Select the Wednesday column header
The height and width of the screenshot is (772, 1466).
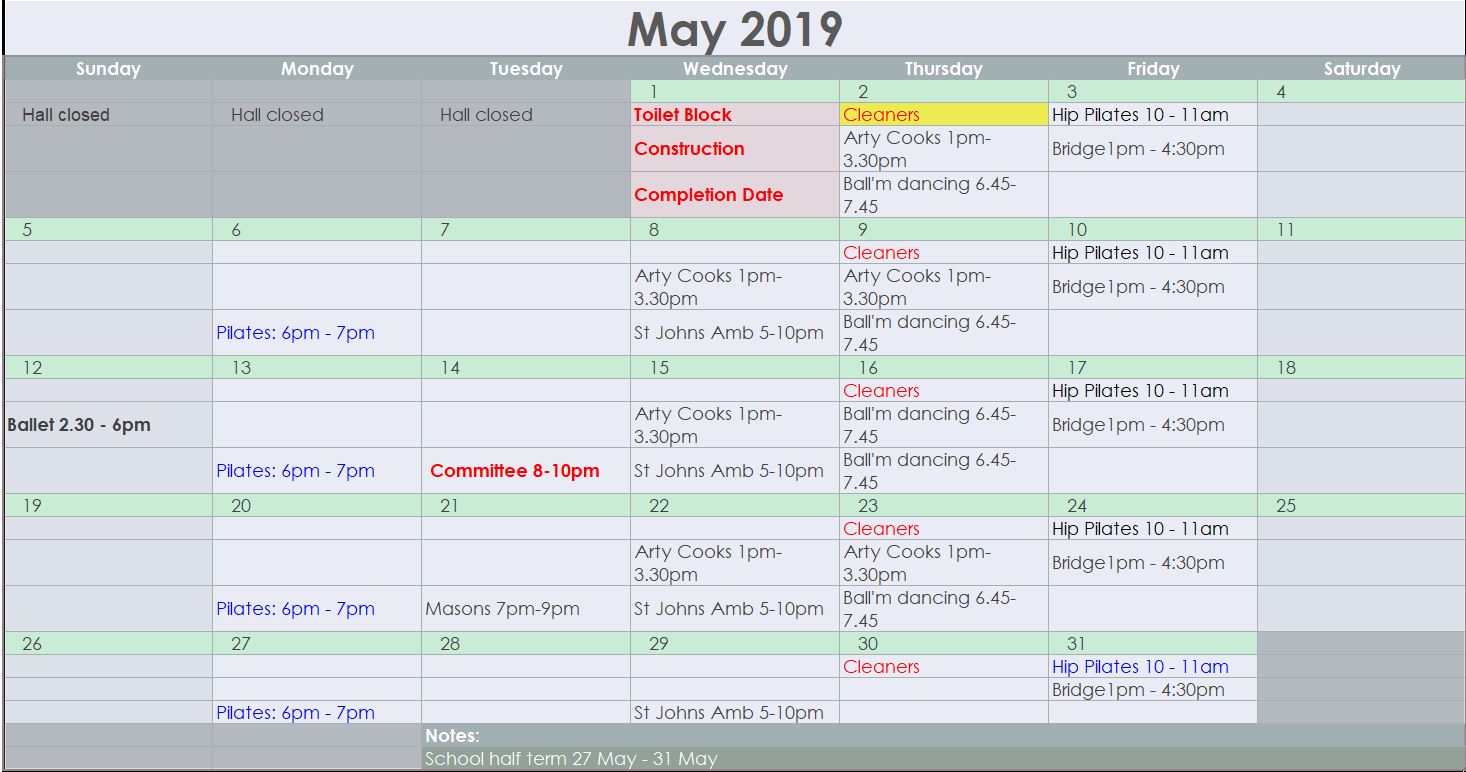click(735, 69)
